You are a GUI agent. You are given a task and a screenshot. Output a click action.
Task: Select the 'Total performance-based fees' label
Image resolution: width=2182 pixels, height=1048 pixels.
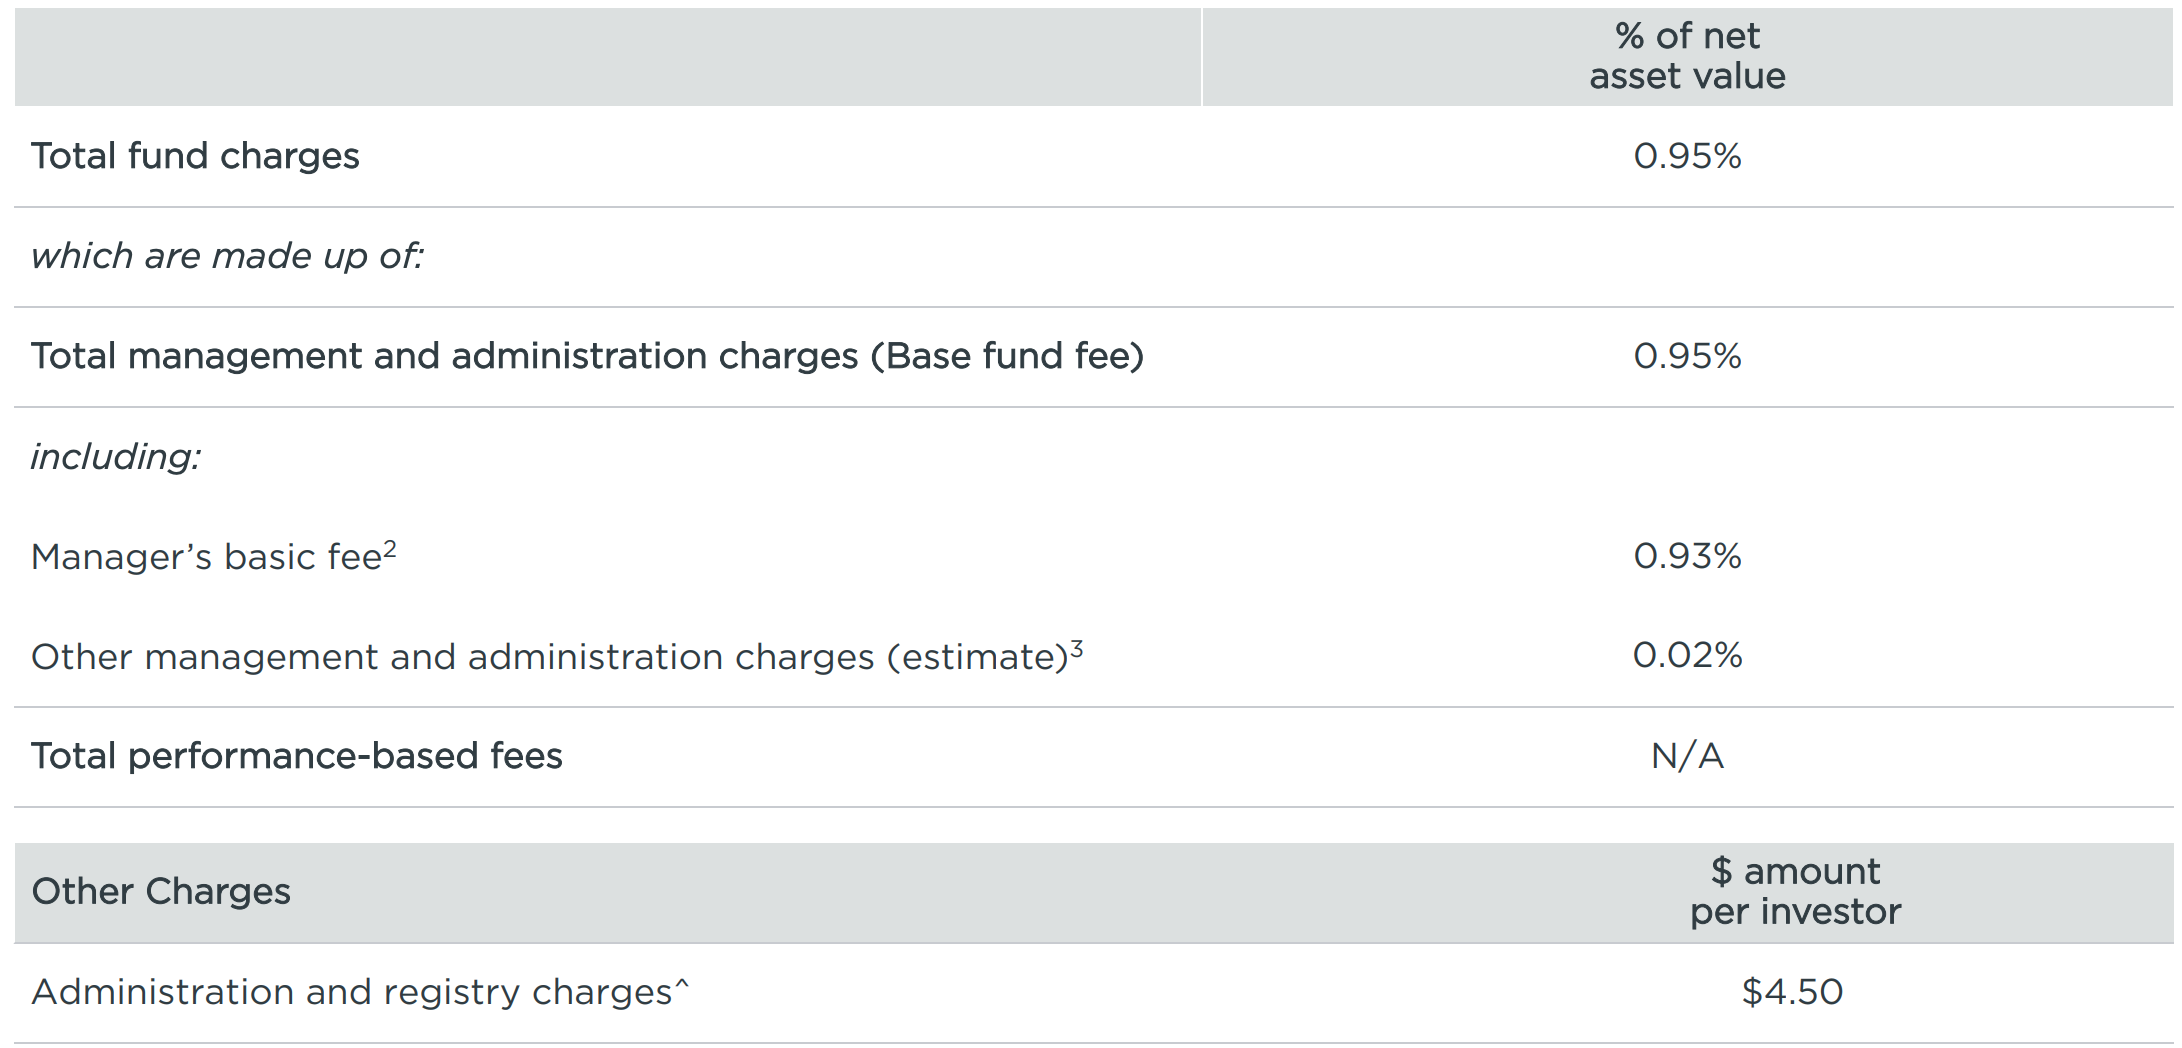click(x=296, y=756)
